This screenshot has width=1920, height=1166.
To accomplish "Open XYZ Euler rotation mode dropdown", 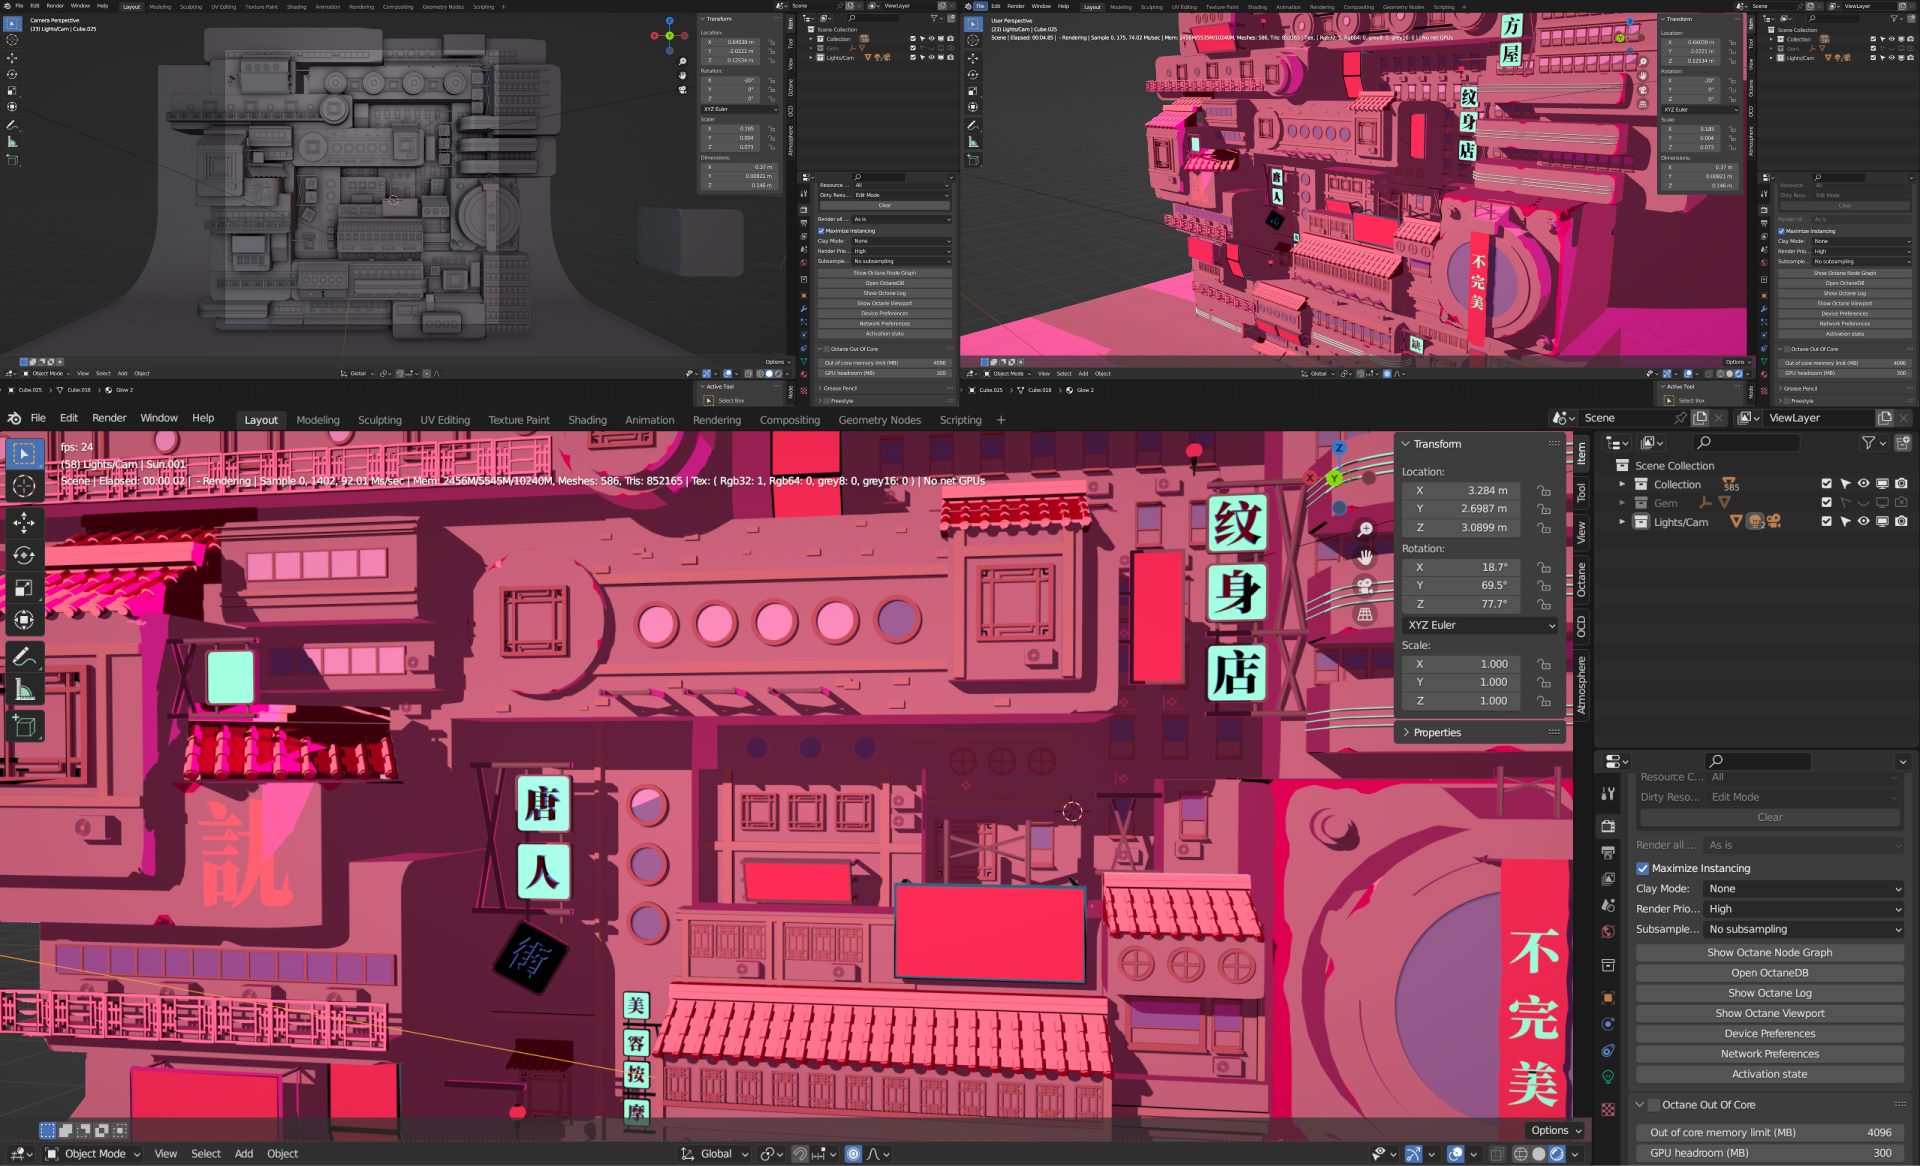I will 1480,625.
